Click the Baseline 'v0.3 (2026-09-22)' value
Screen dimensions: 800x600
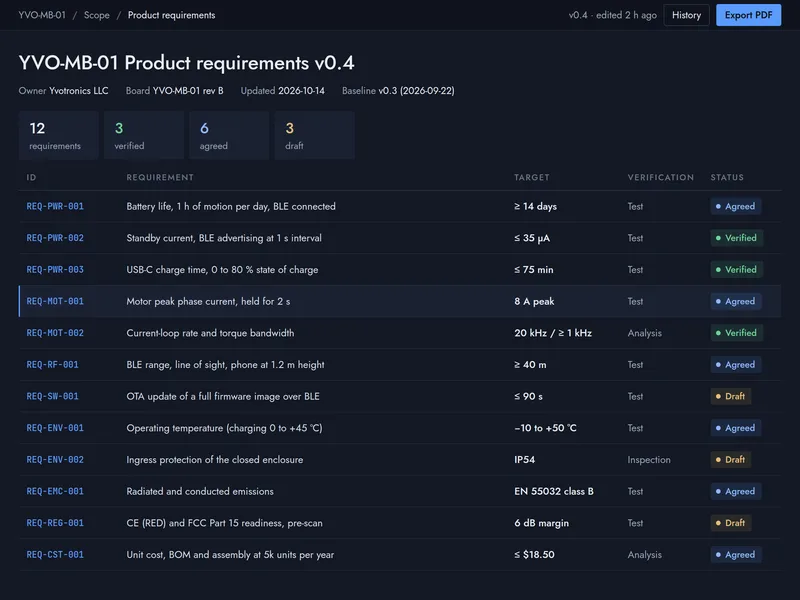tap(416, 91)
